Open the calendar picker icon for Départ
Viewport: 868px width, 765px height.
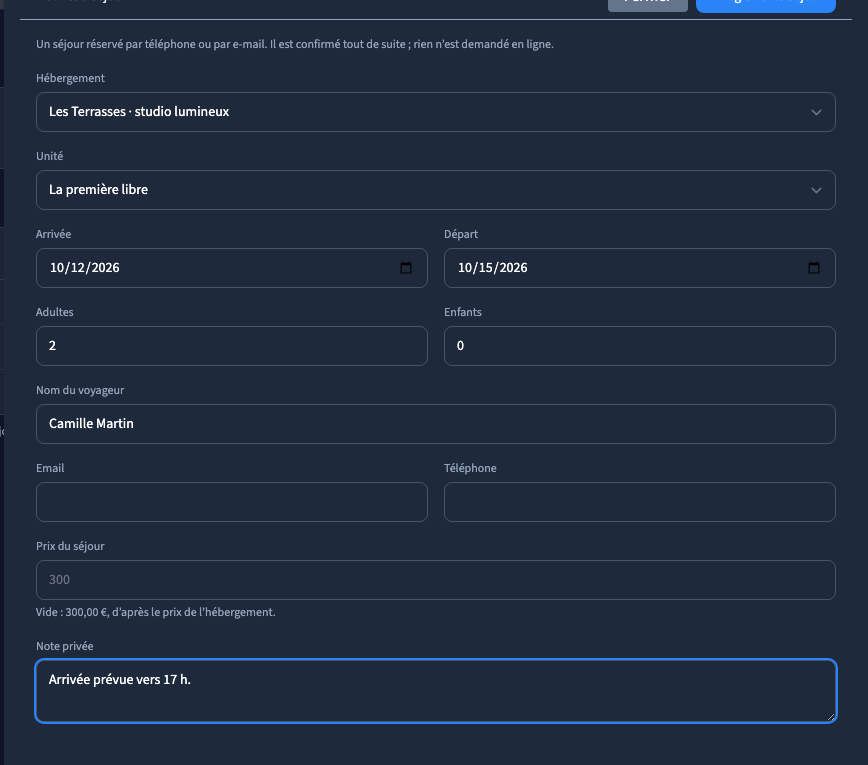814,268
